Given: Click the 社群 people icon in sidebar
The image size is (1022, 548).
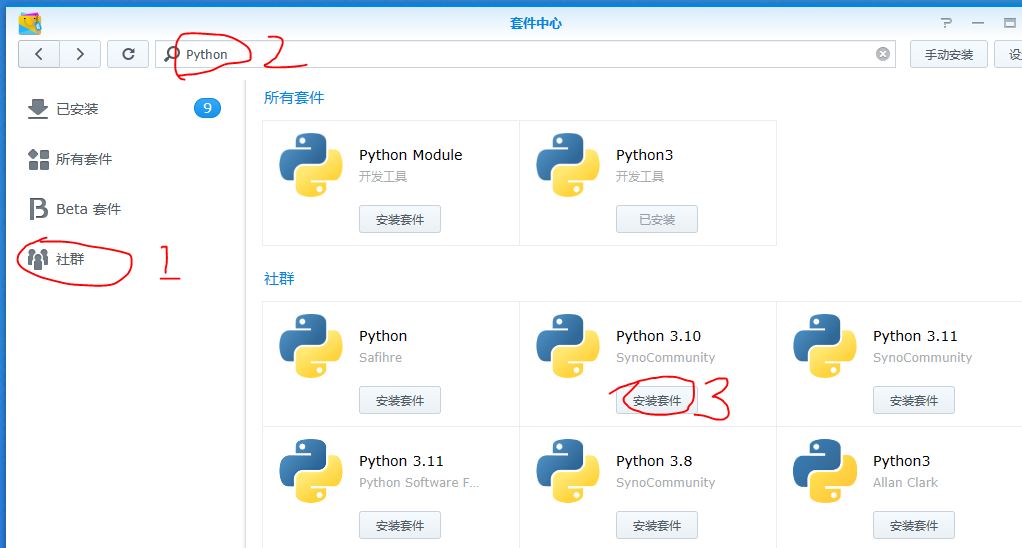Looking at the screenshot, I should pos(38,259).
